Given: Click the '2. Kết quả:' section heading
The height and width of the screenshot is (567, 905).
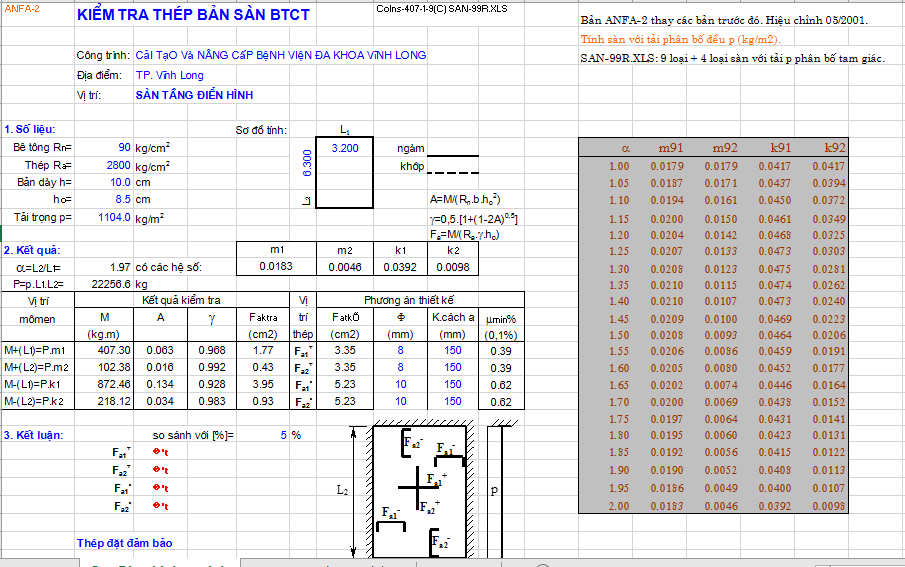Looking at the screenshot, I should pyautogui.click(x=32, y=250).
